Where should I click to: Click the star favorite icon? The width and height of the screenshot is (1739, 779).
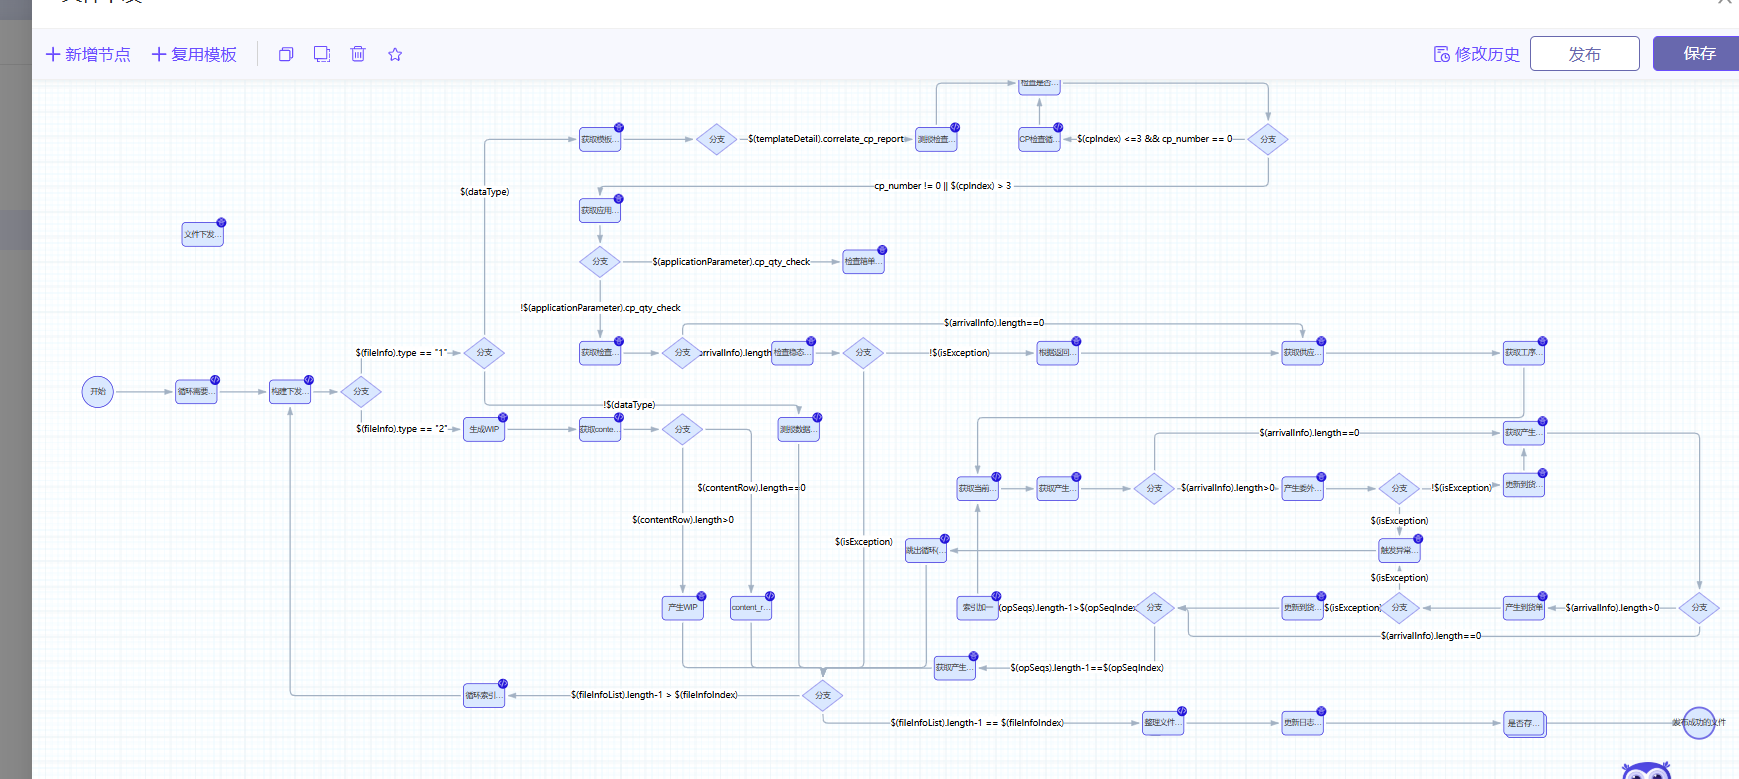pos(395,54)
